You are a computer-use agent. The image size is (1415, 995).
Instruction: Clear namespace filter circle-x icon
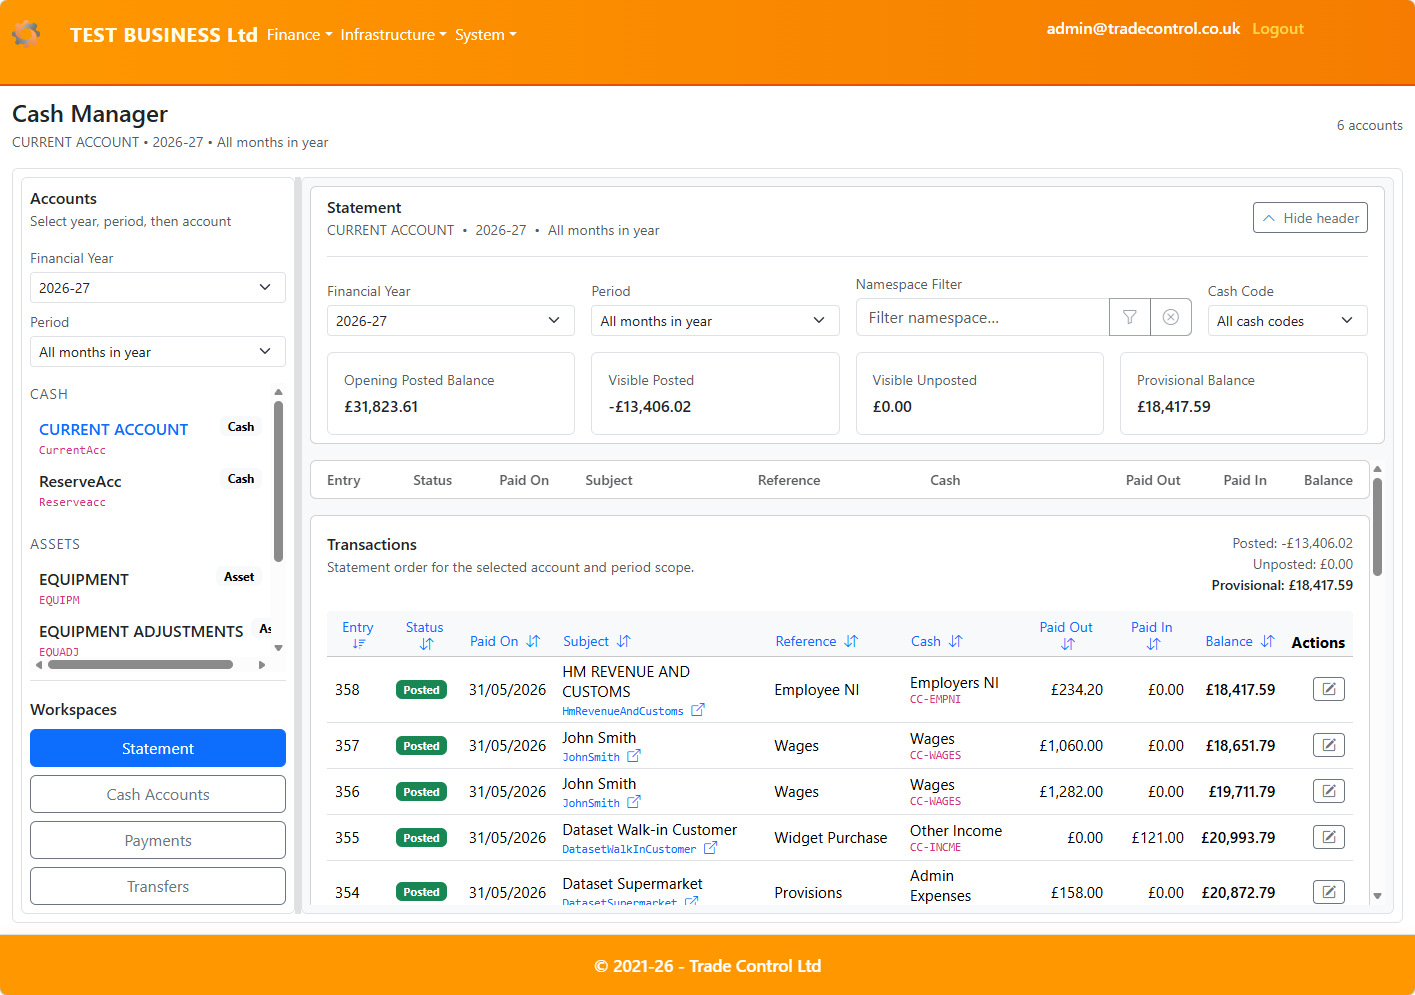point(1171,317)
